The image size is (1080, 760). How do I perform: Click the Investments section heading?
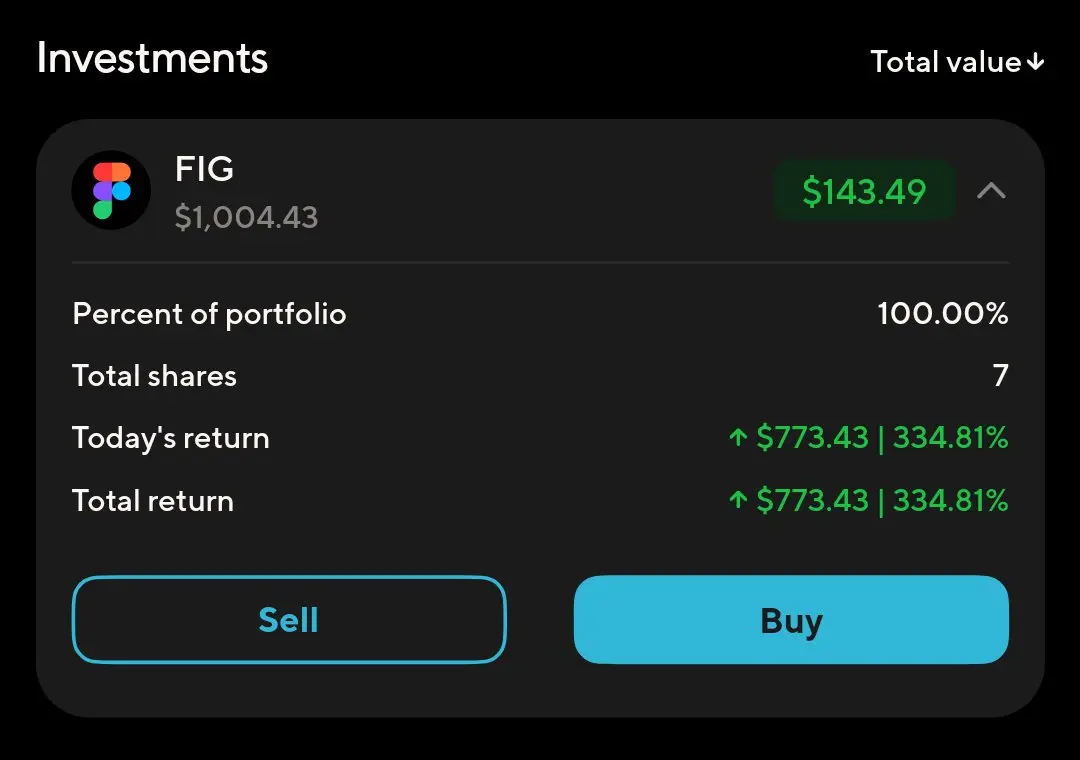[152, 58]
